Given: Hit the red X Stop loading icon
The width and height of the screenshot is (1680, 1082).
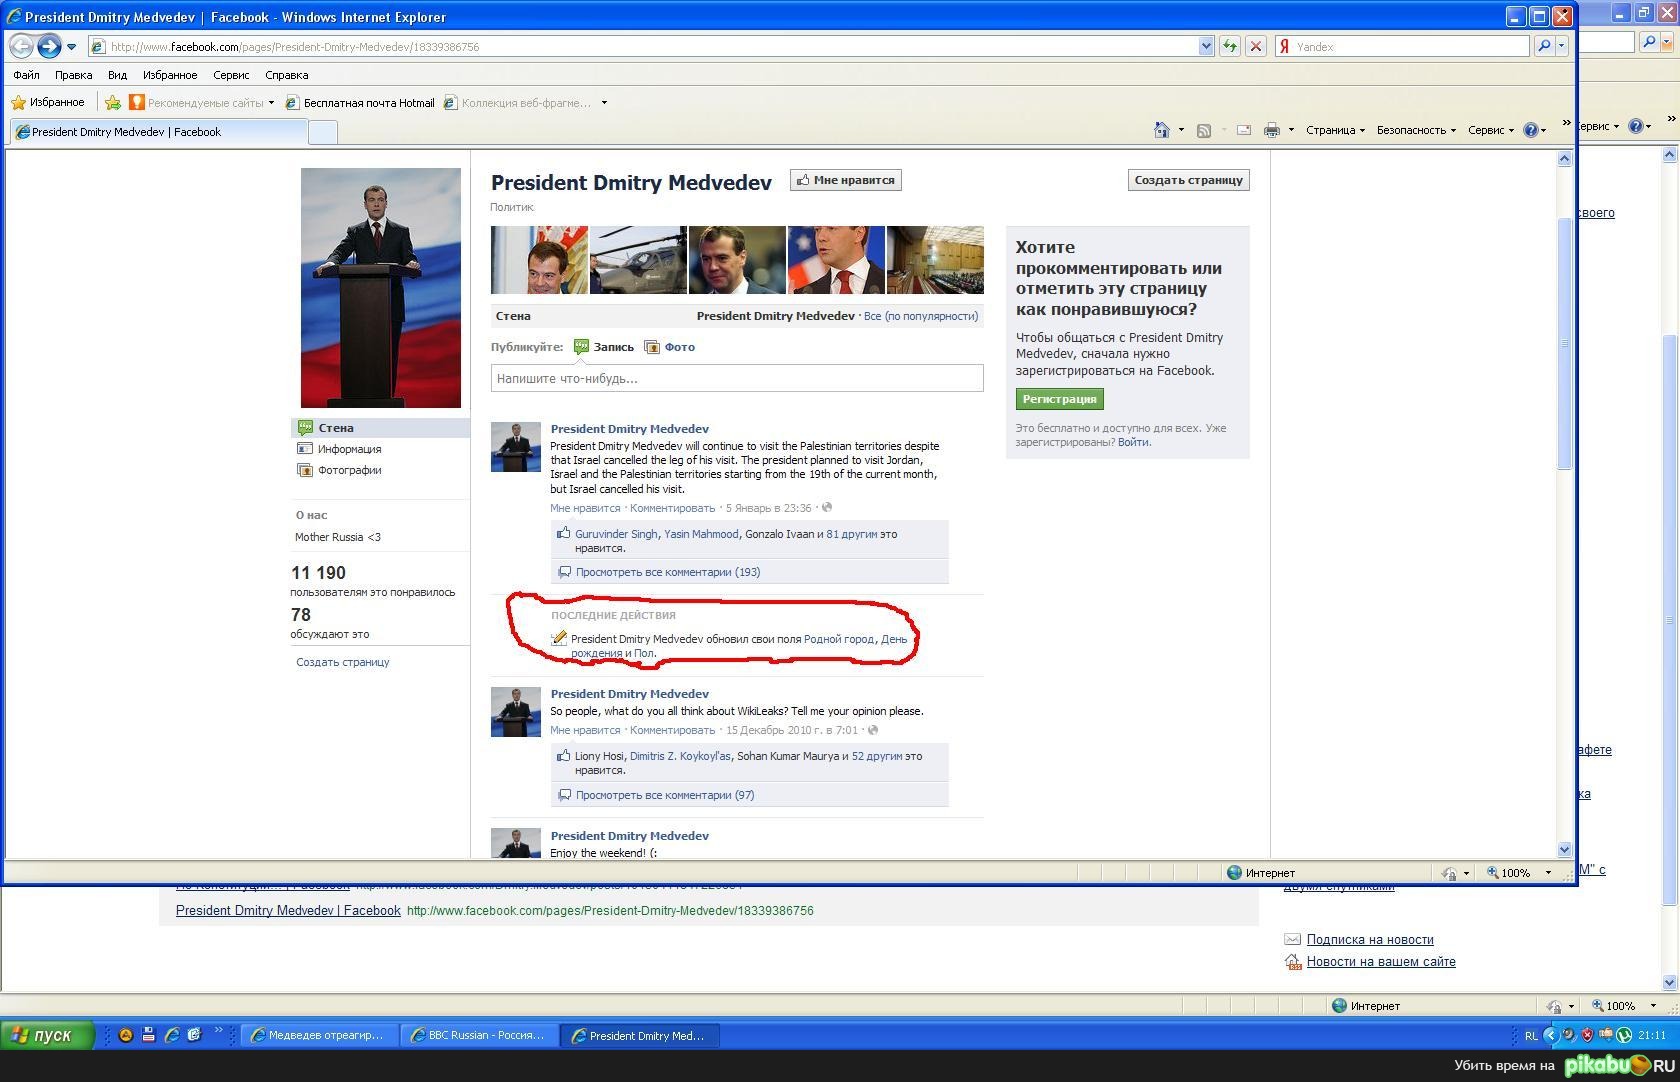Looking at the screenshot, I should 1256,46.
